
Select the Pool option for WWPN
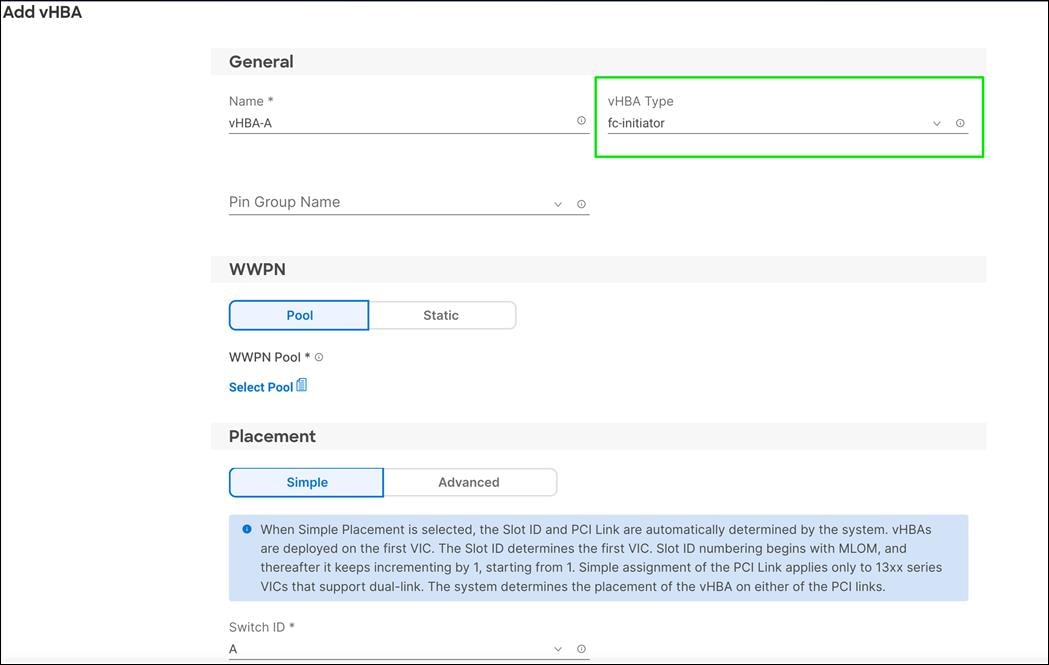coord(298,314)
